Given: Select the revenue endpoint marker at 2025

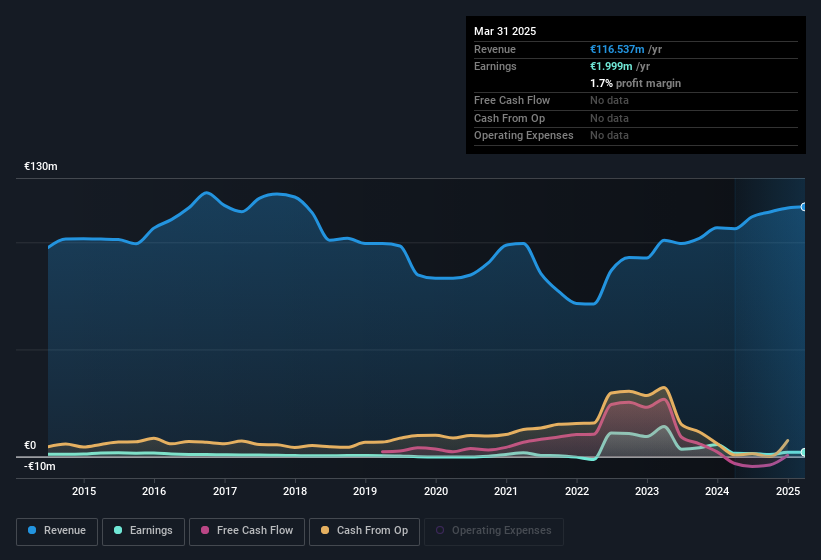Looking at the screenshot, I should pos(804,207).
